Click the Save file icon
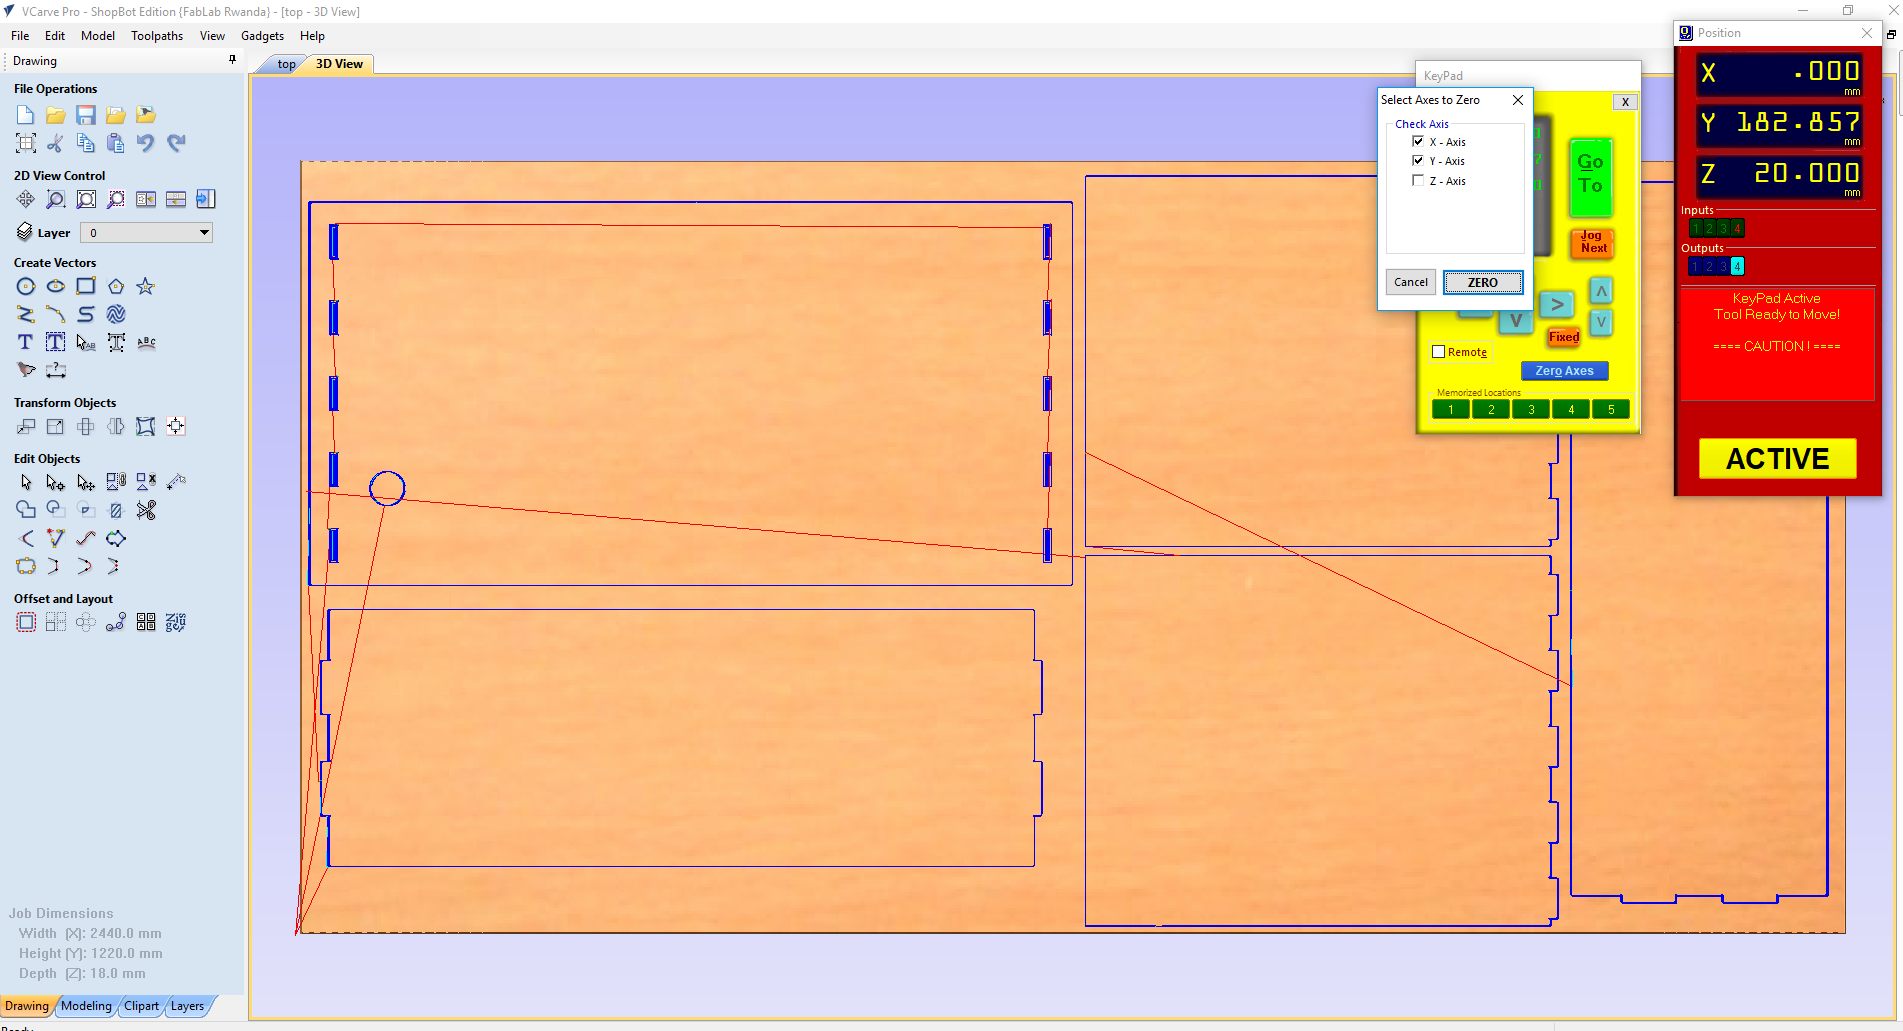Image resolution: width=1903 pixels, height=1031 pixels. [x=86, y=115]
